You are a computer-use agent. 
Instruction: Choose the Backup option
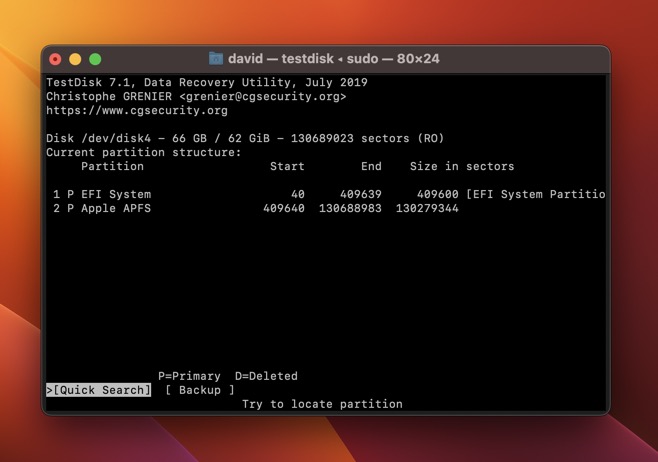pyautogui.click(x=200, y=390)
